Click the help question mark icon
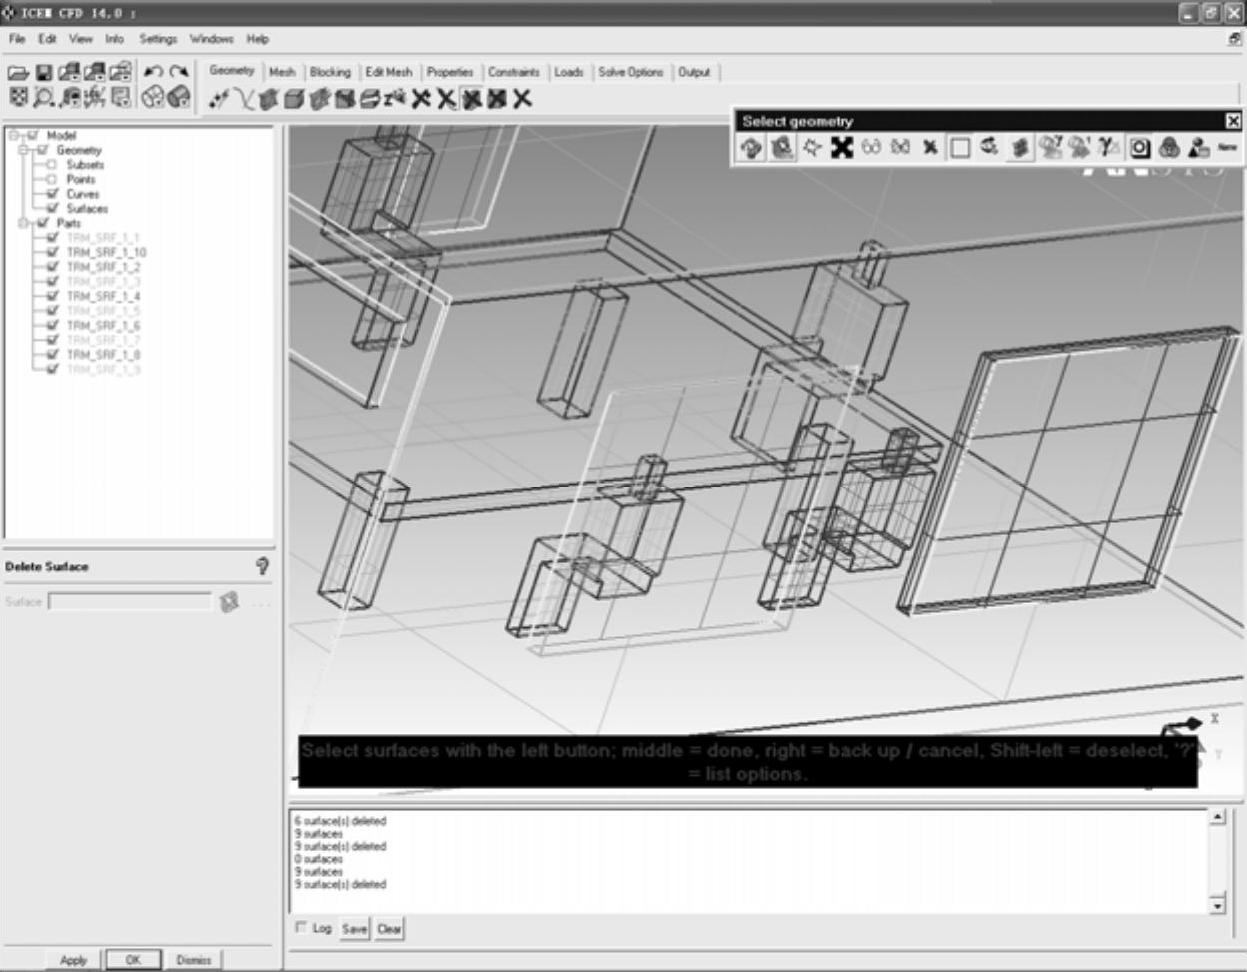The image size is (1247, 972). coord(262,567)
